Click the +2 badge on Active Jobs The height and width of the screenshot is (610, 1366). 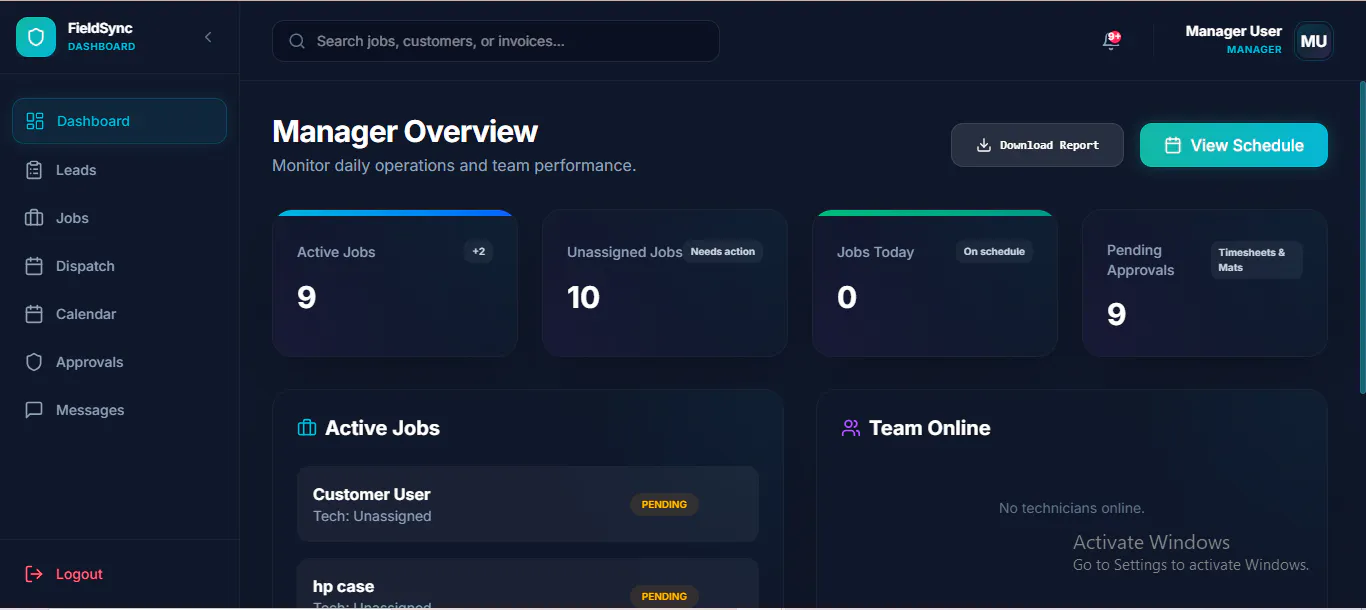coord(479,252)
